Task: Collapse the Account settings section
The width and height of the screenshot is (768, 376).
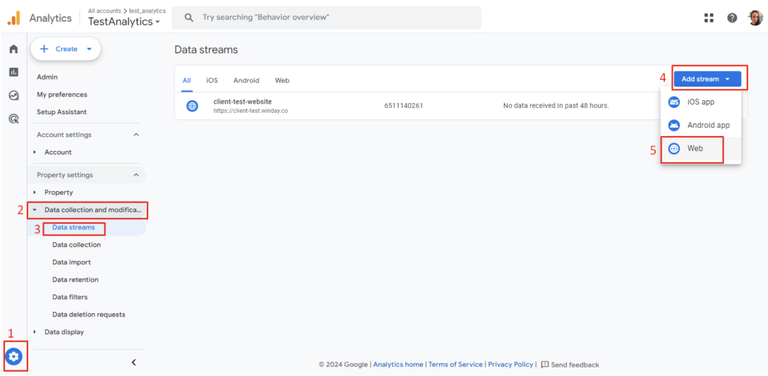Action: pos(136,135)
